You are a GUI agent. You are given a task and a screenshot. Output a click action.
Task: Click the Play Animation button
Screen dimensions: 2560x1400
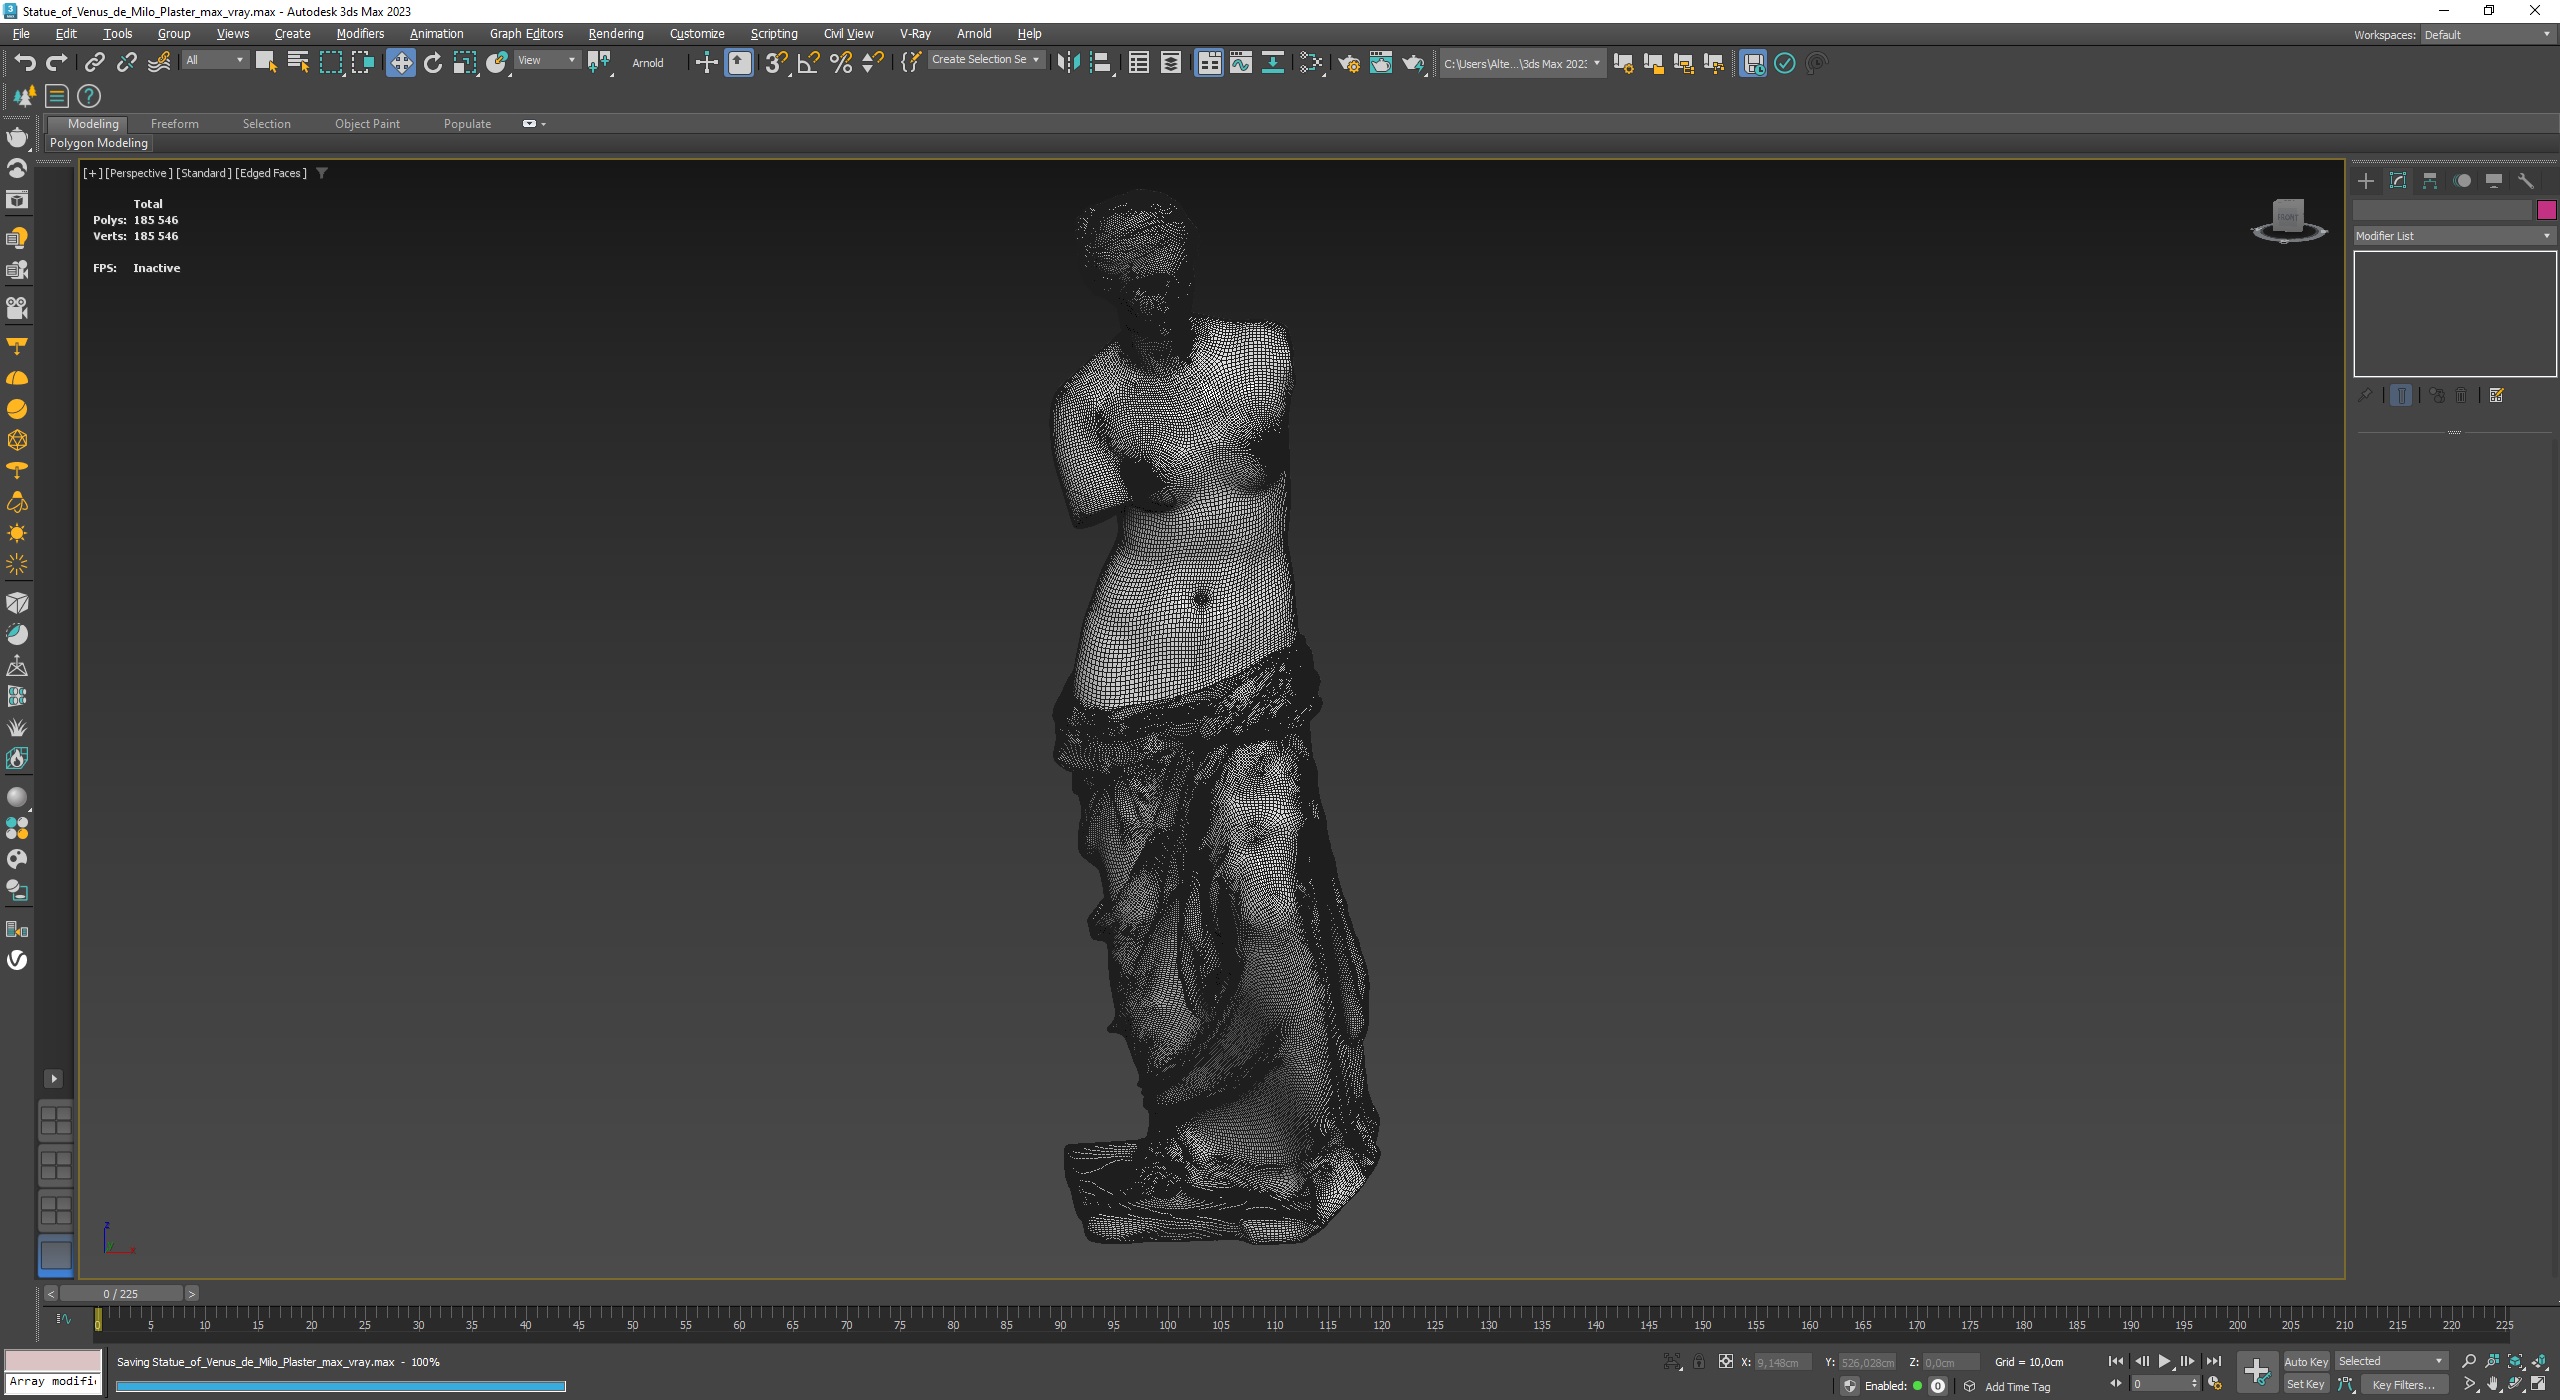[2164, 1361]
